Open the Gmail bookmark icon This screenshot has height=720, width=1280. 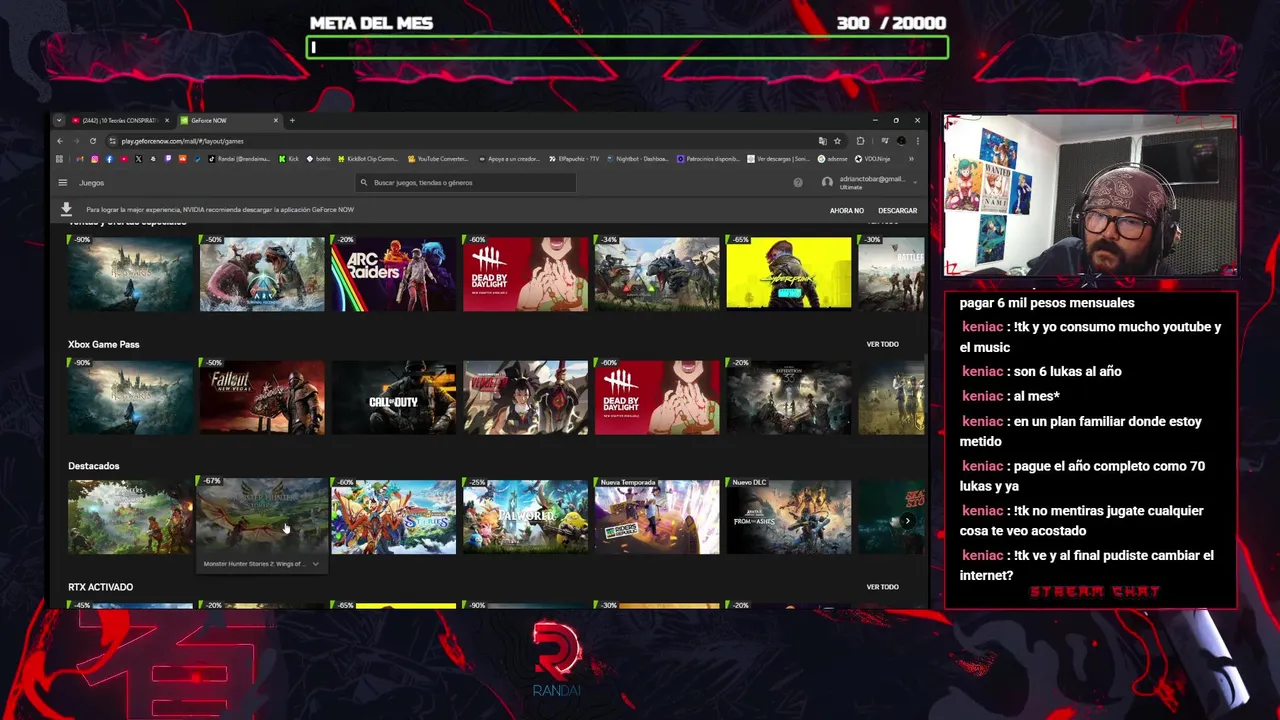click(x=80, y=159)
